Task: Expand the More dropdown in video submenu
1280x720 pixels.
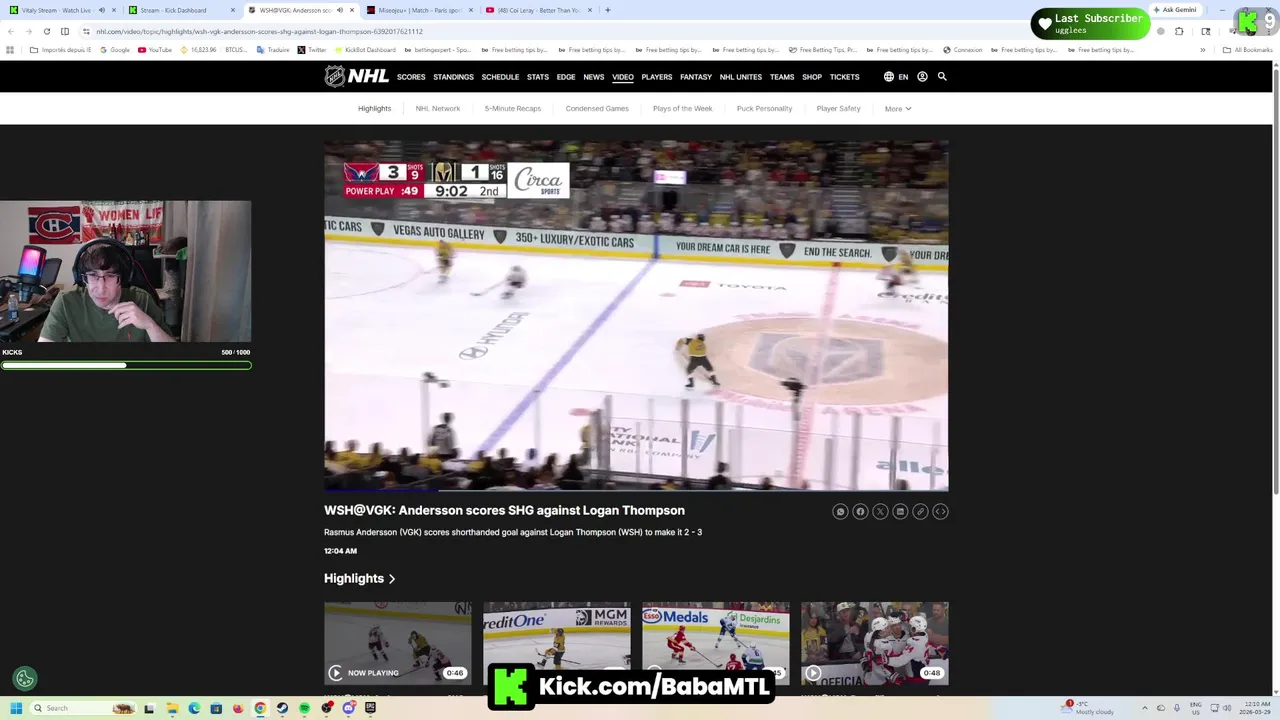Action: [x=898, y=108]
